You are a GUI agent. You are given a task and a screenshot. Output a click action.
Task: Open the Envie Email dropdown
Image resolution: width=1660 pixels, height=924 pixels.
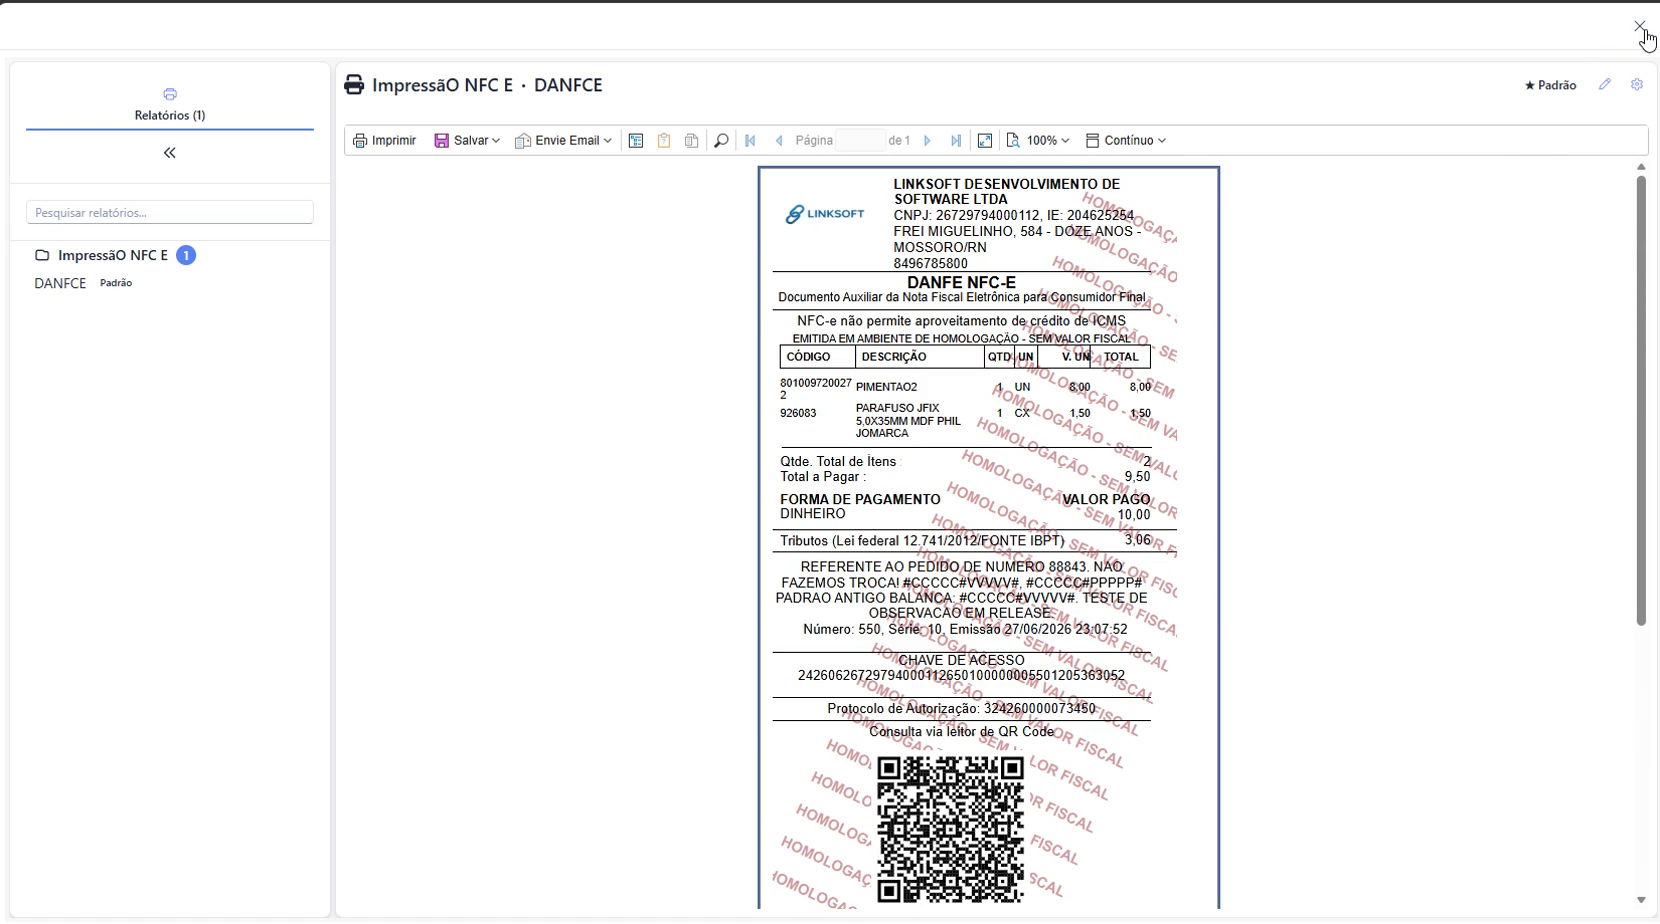(x=563, y=141)
